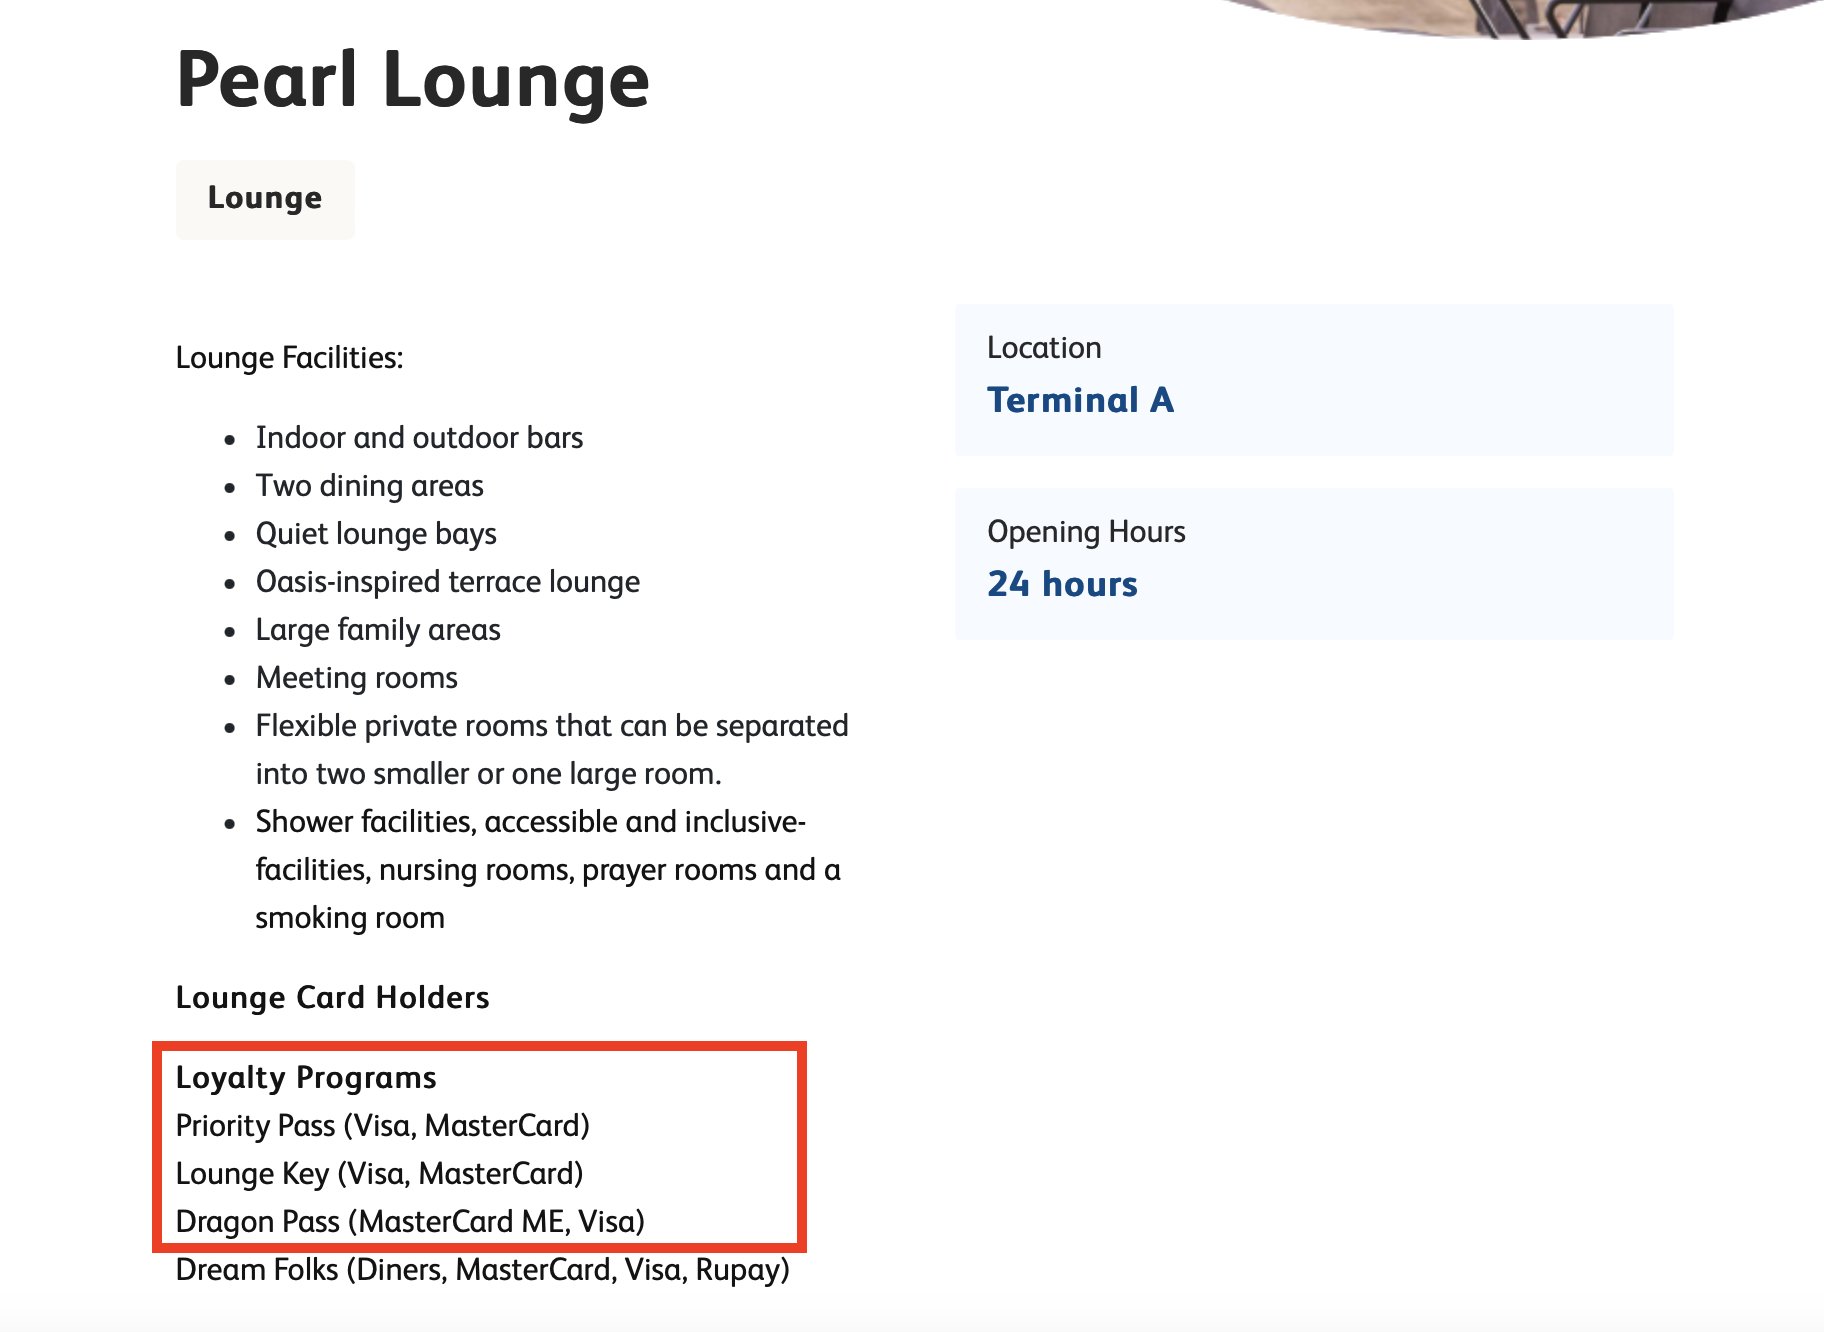Click the Lounge Card Holders heading

coord(332,998)
